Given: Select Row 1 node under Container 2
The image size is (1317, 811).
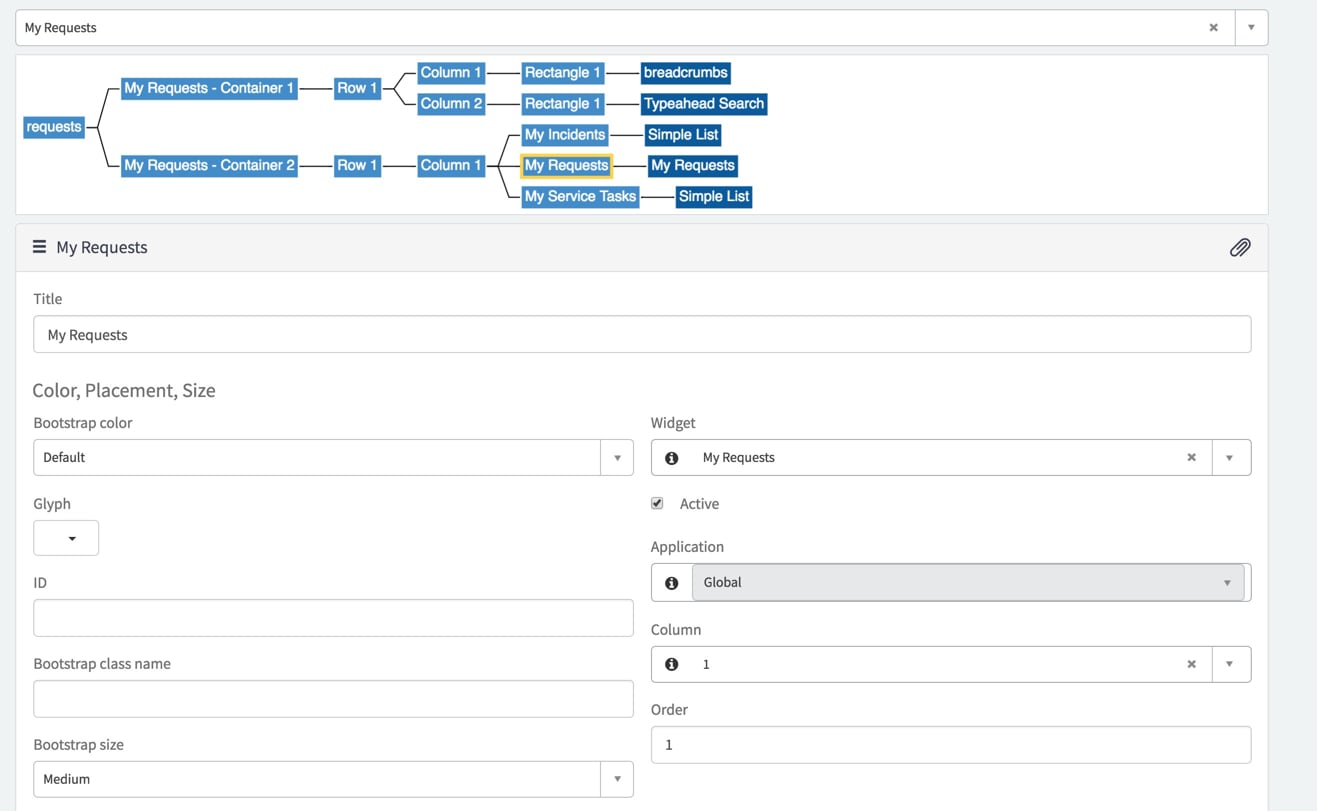Looking at the screenshot, I should pyautogui.click(x=357, y=165).
